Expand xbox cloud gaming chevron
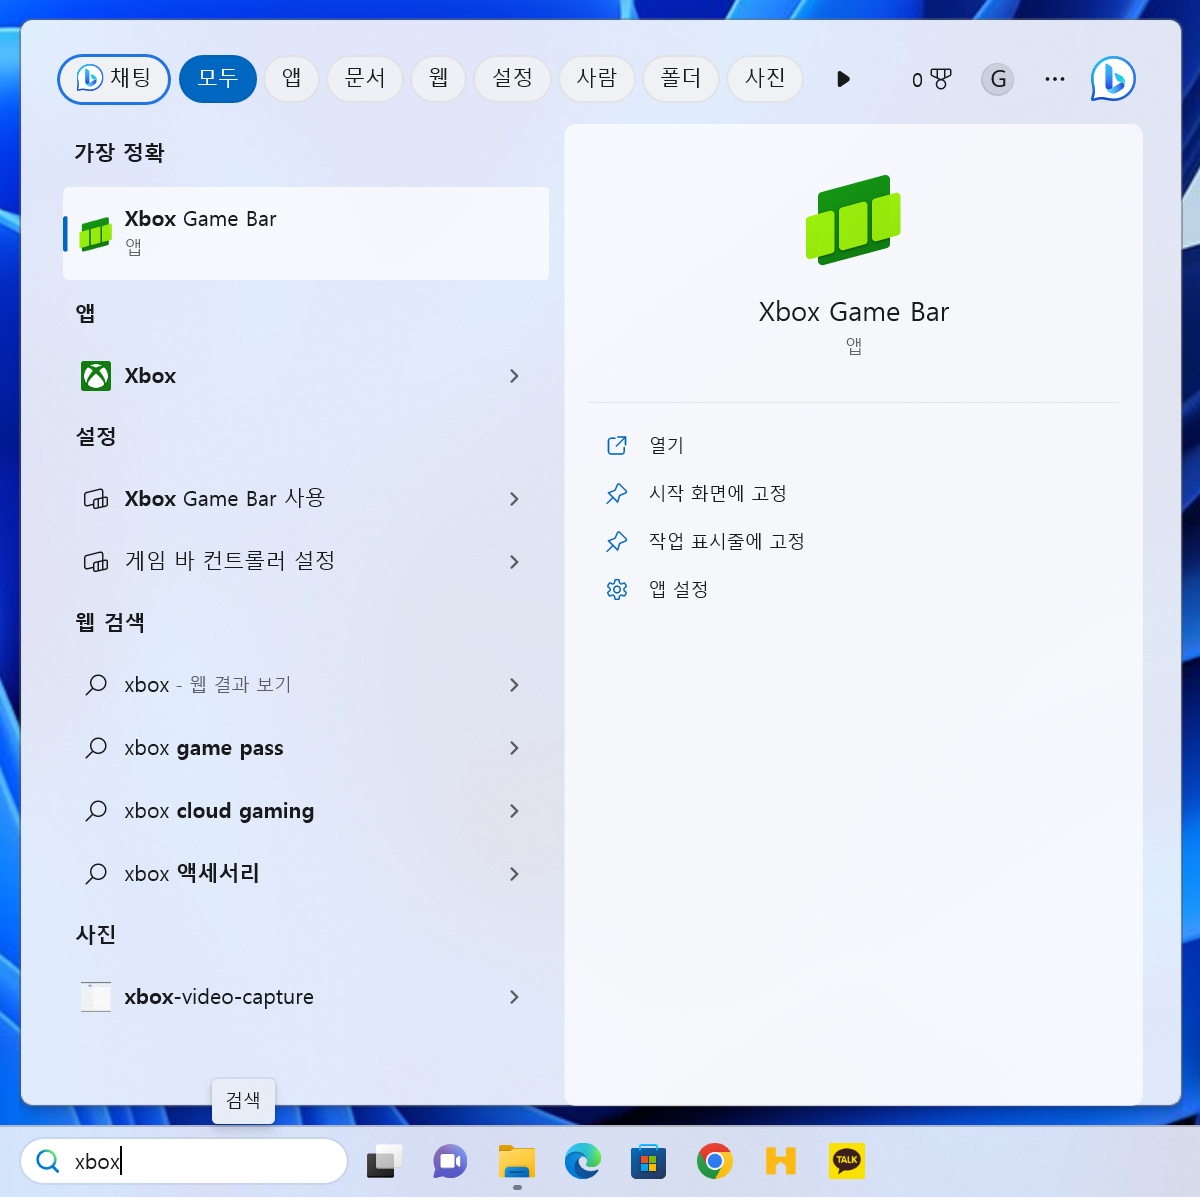 514,811
